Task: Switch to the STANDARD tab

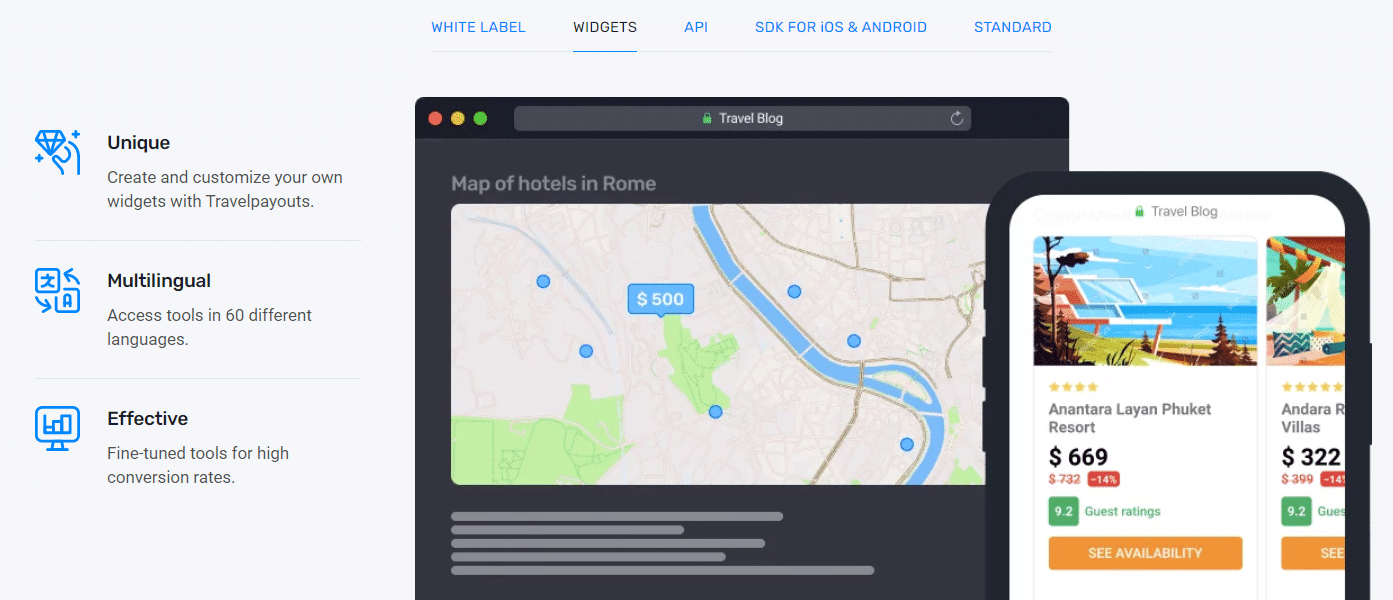Action: point(1012,27)
